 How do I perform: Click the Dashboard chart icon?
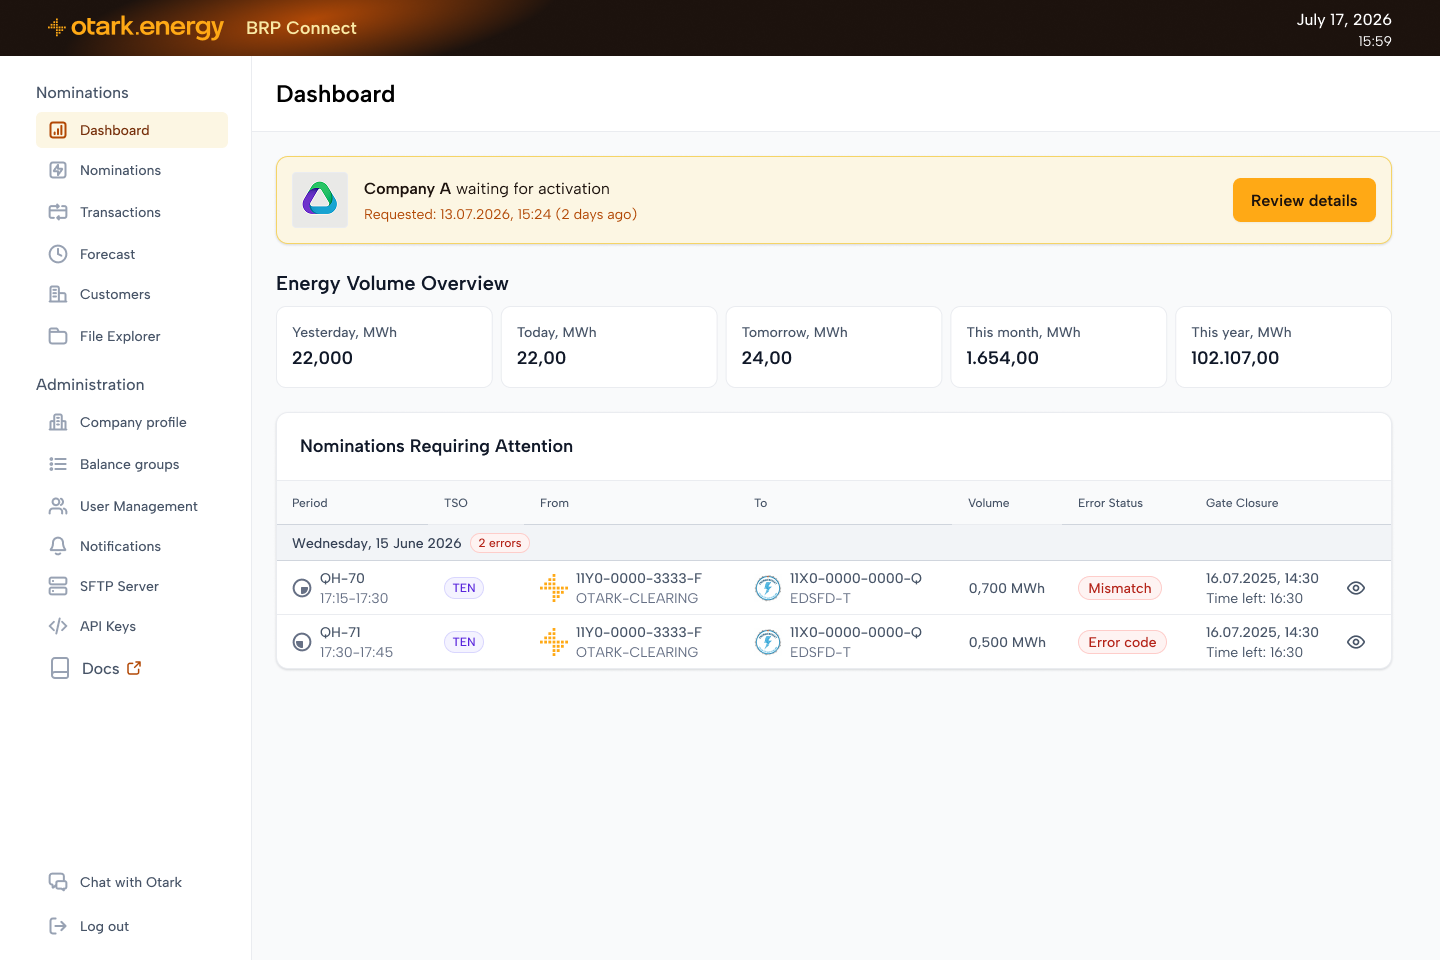(x=58, y=130)
